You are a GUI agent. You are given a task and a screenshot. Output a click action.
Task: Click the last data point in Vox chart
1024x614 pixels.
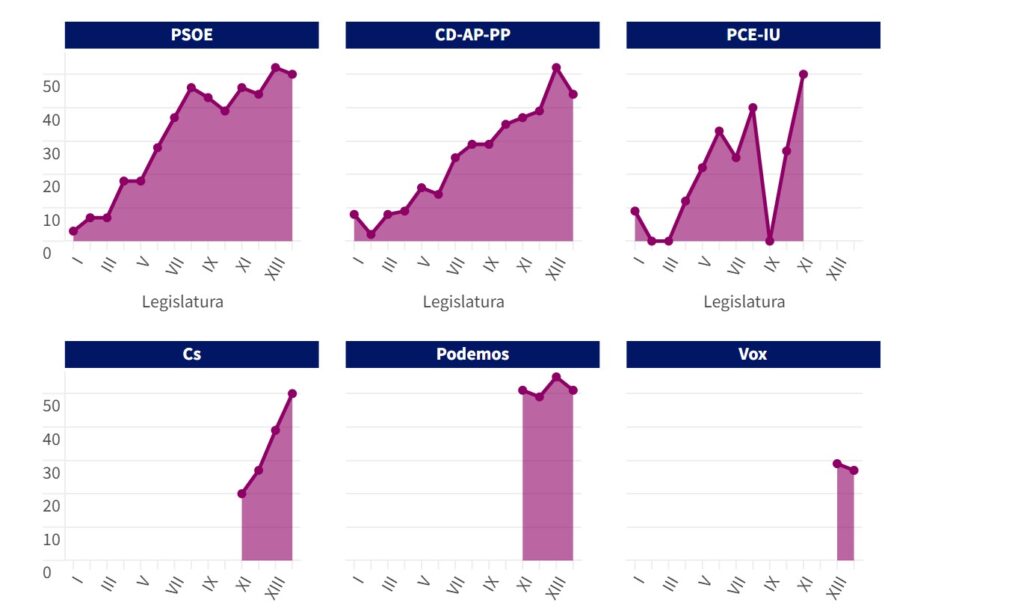tap(854, 470)
